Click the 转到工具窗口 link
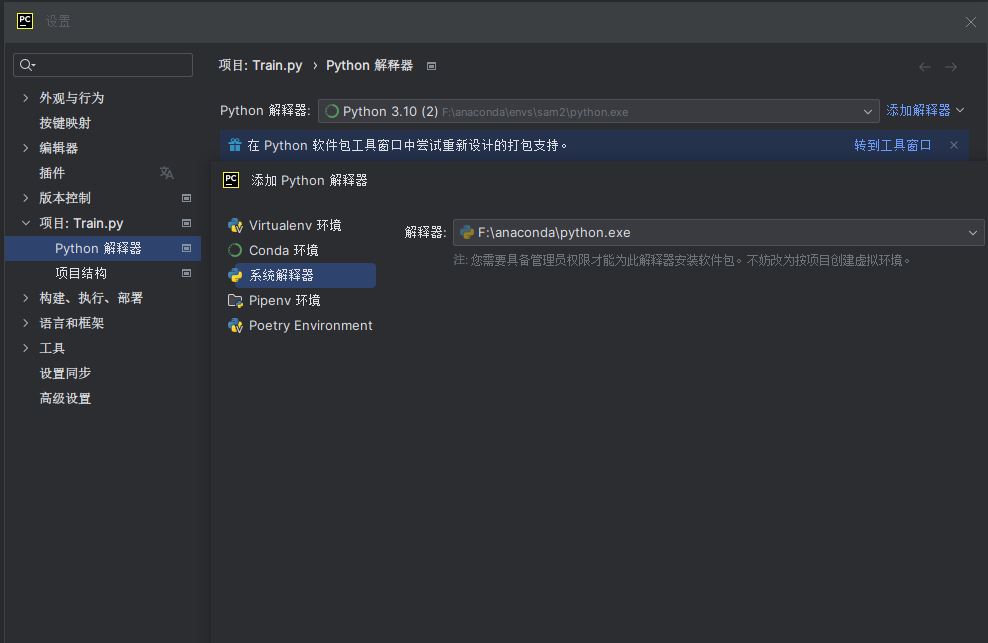Screen dimensions: 988x643 pos(892,145)
